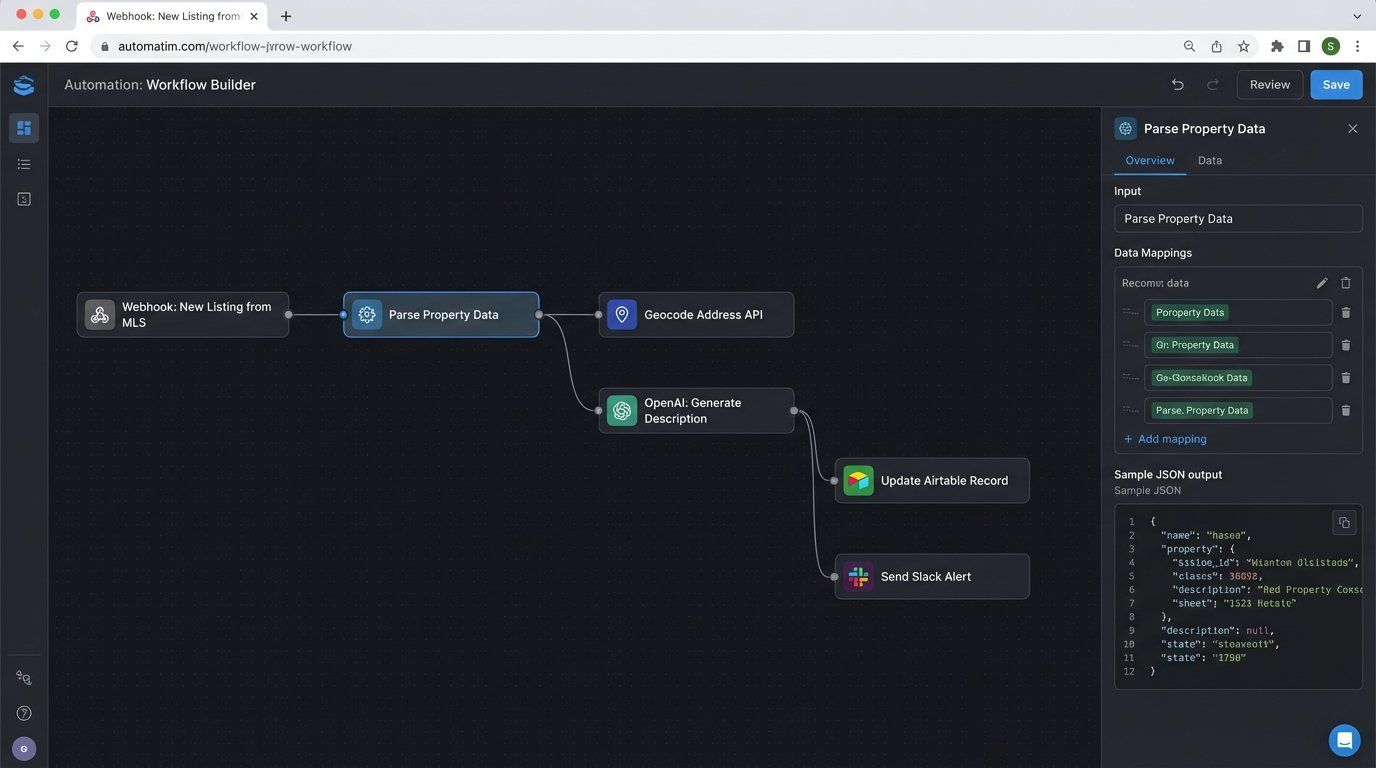Click the undo arrow in the top toolbar

[x=1177, y=85]
